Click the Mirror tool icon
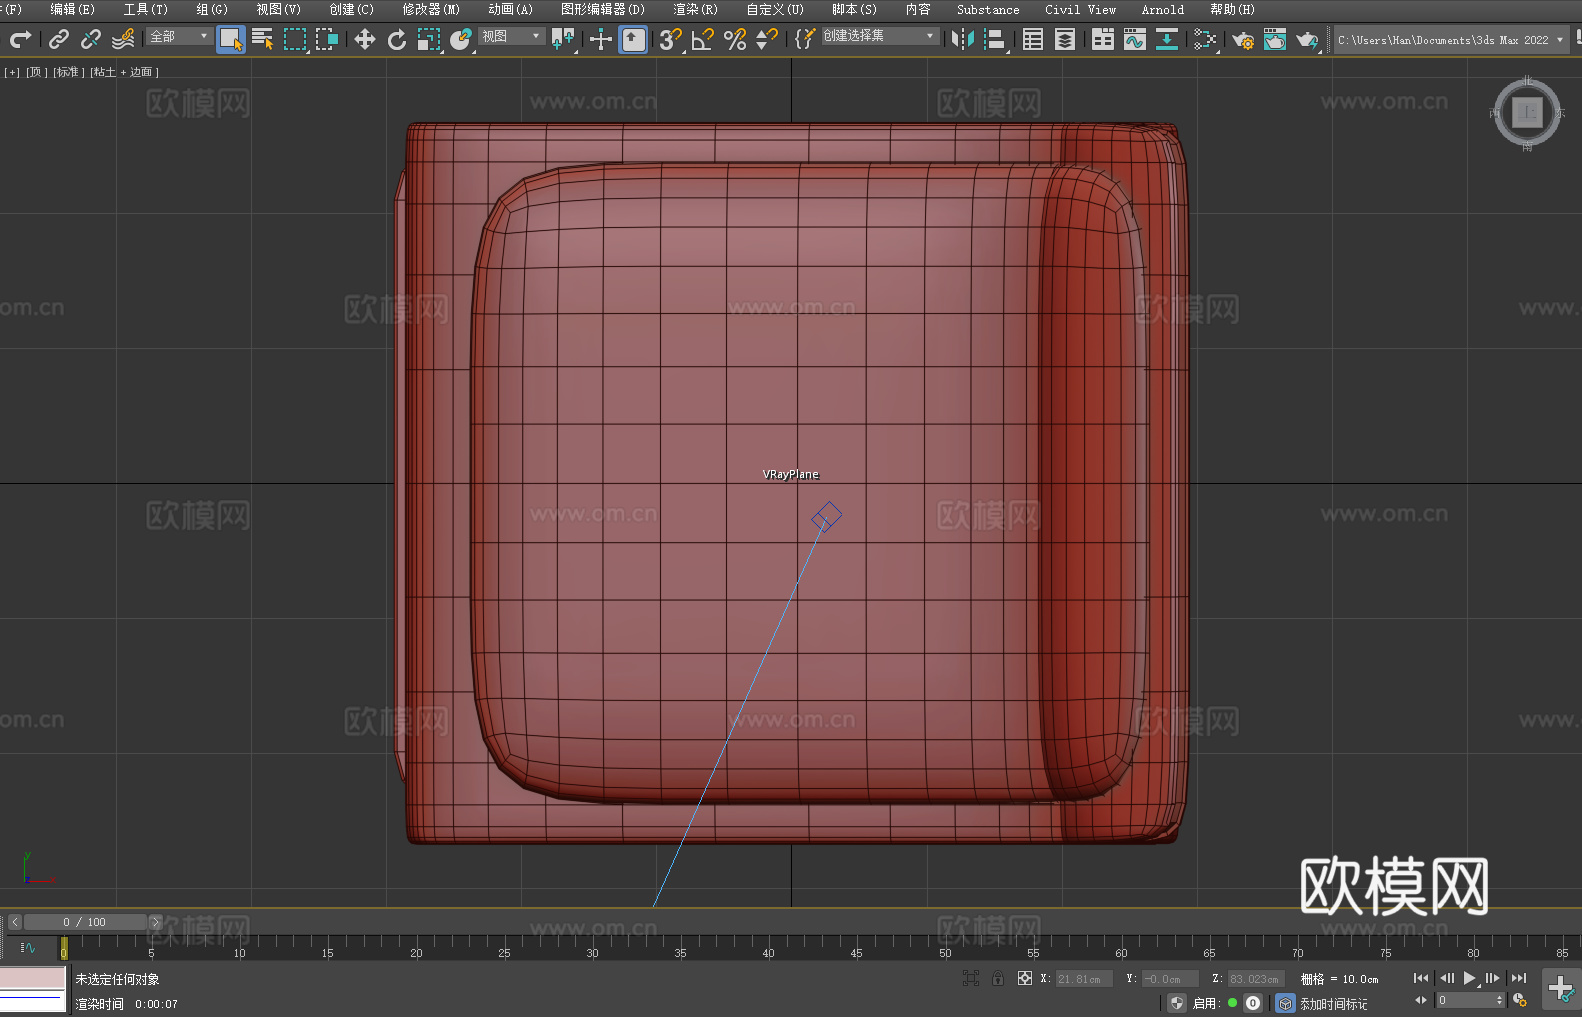 963,39
